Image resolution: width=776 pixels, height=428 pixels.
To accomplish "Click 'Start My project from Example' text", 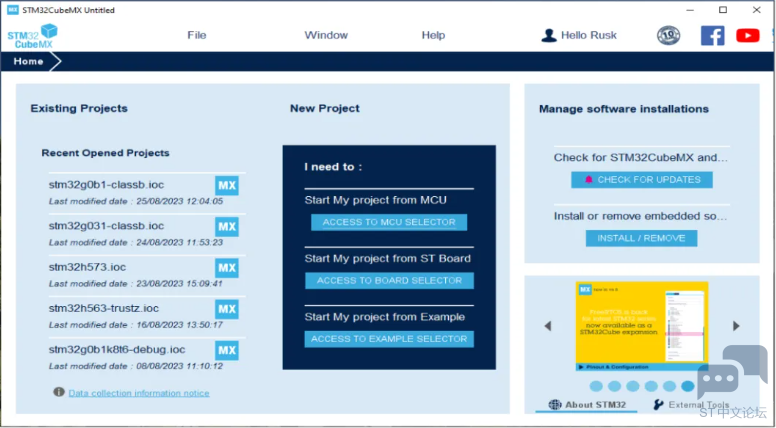I will (385, 317).
